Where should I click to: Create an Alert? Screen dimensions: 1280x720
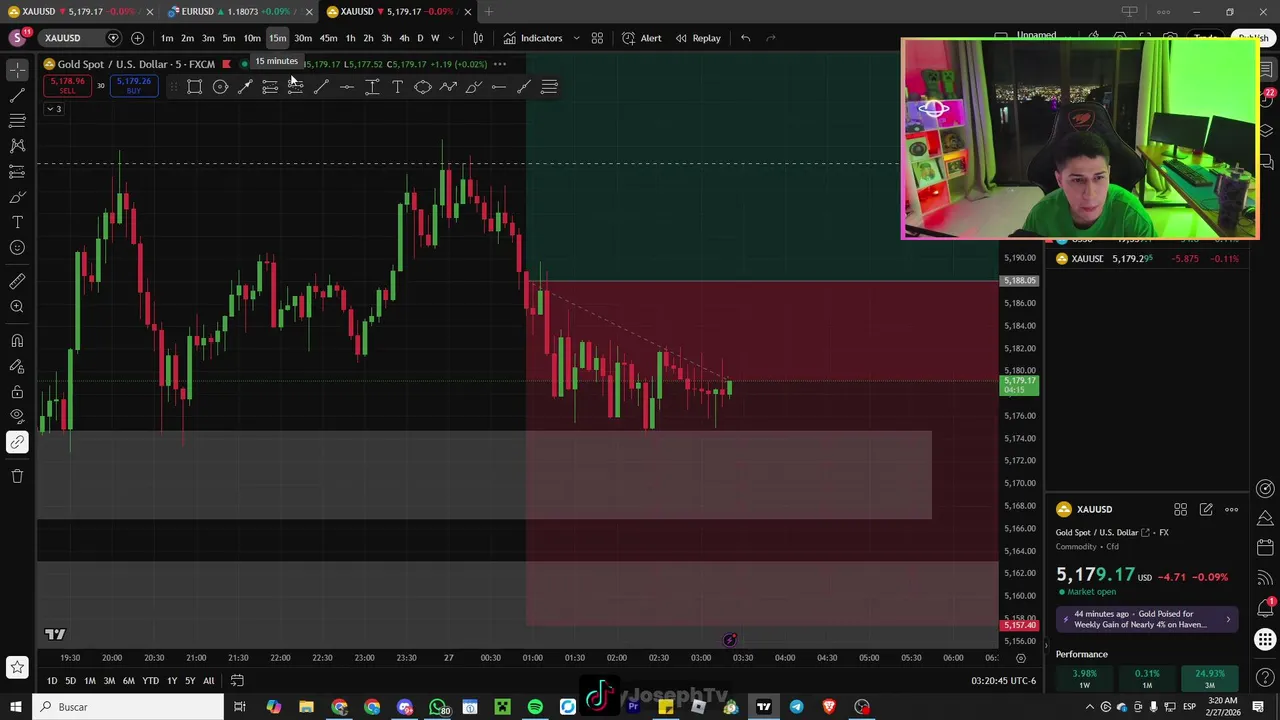tap(641, 38)
